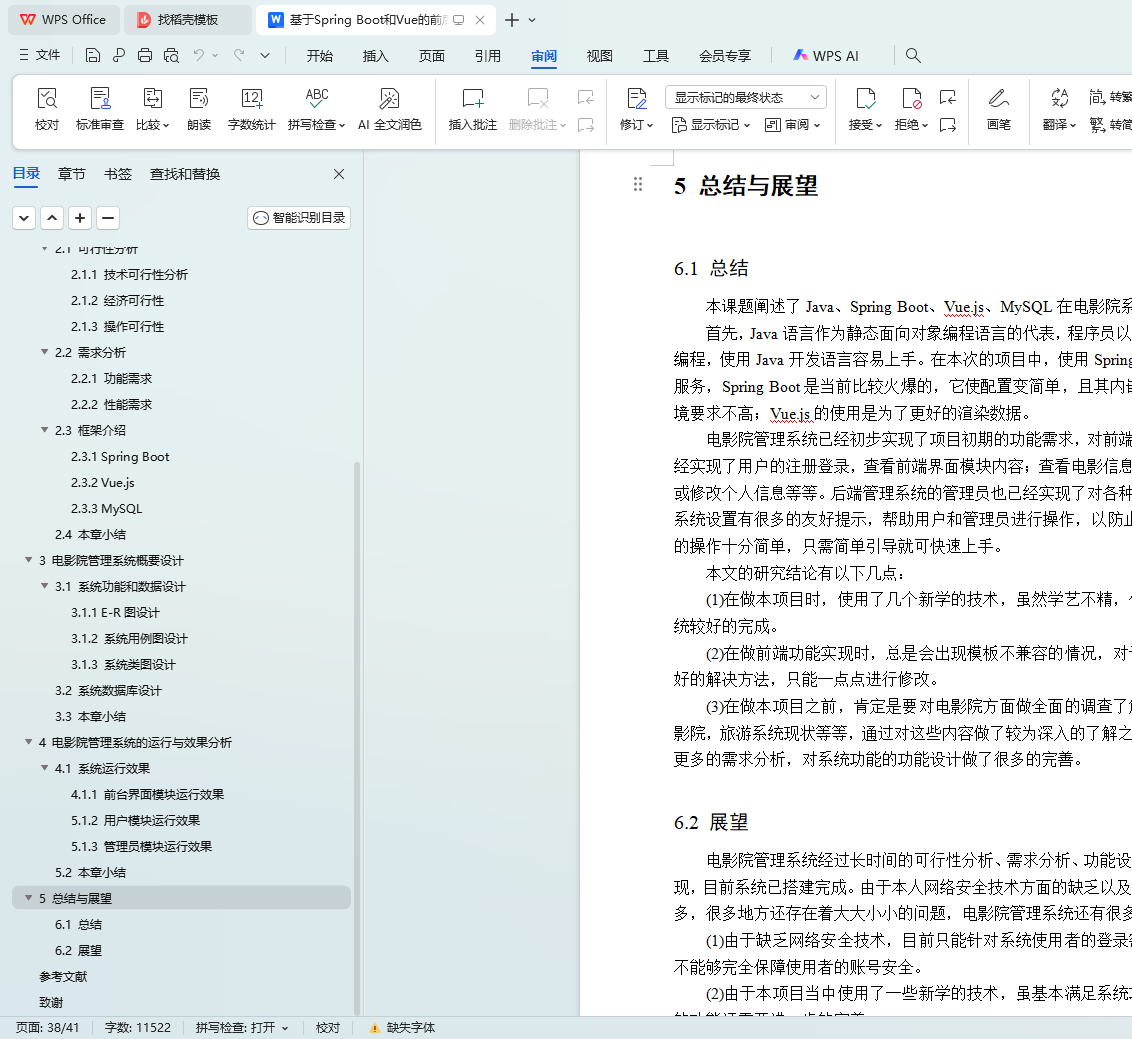Click the redo arrow icon
The image size is (1132, 1039).
(x=239, y=55)
